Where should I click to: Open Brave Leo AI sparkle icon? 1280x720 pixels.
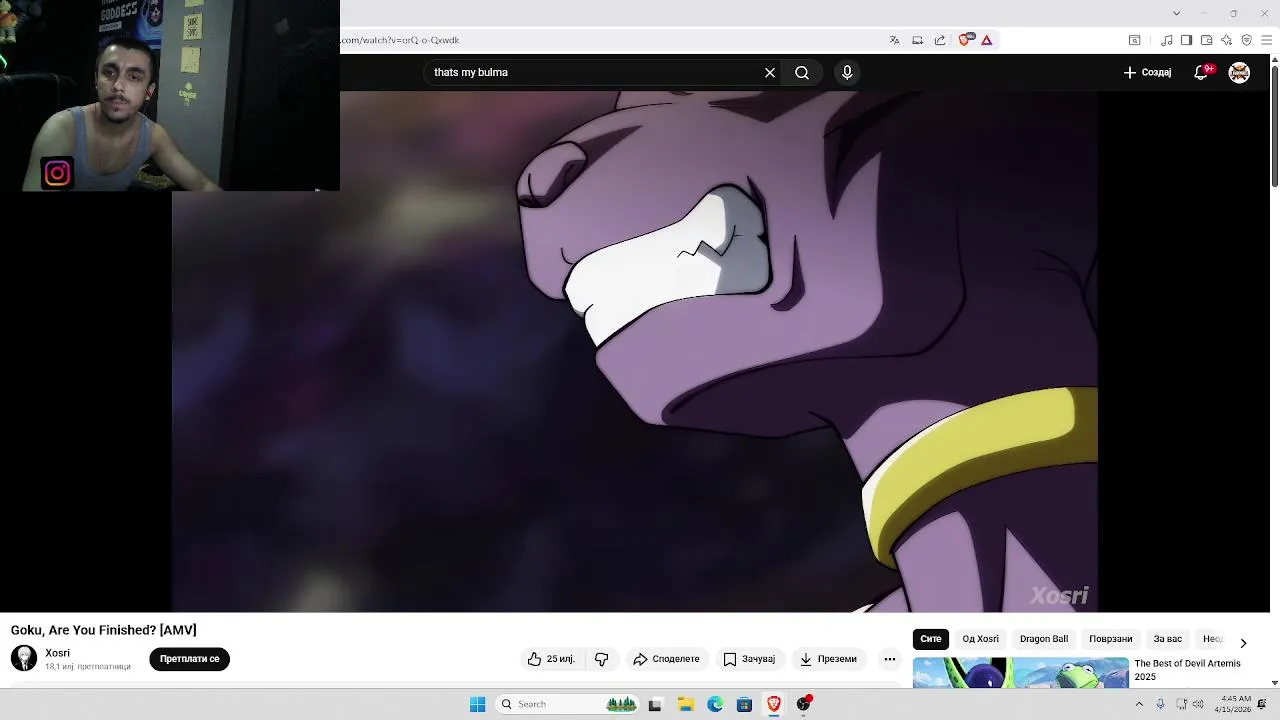click(x=1226, y=40)
